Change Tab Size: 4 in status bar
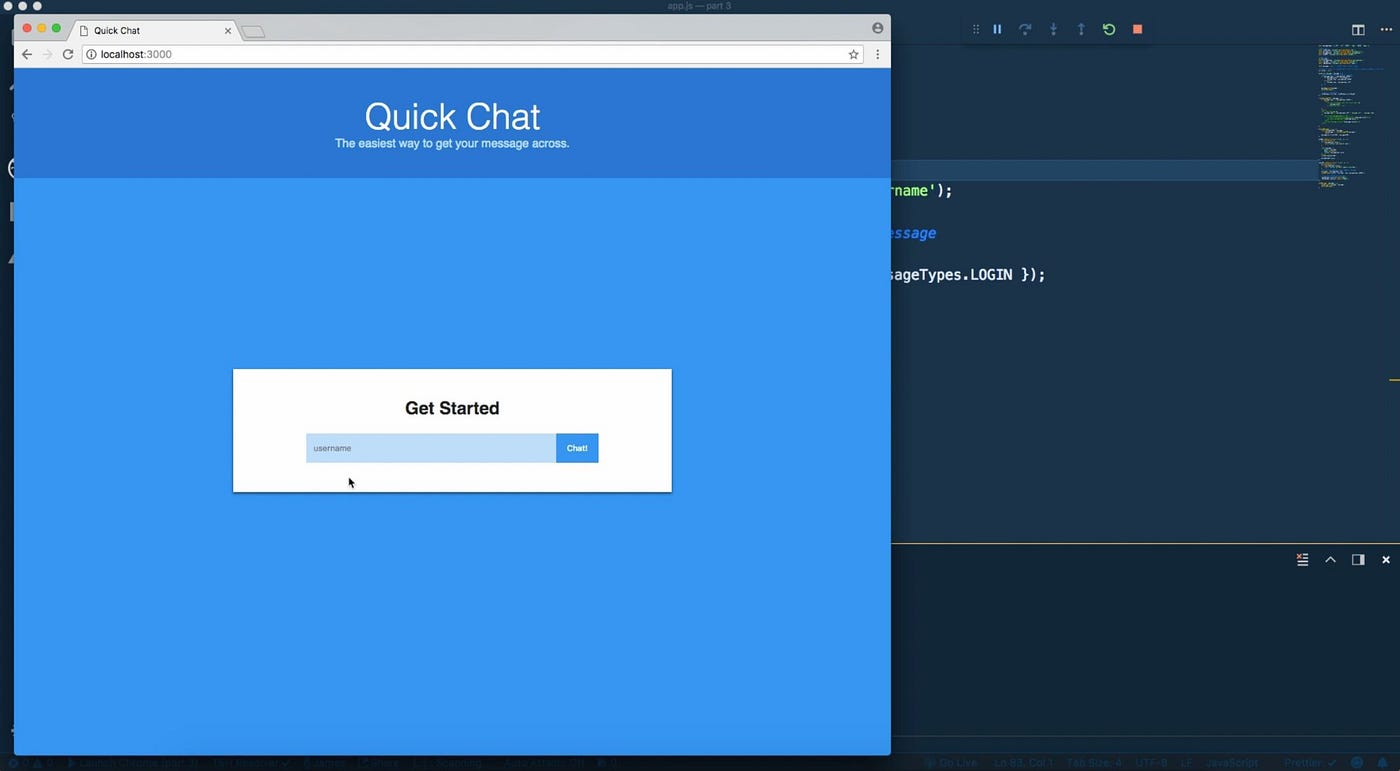 point(1094,763)
